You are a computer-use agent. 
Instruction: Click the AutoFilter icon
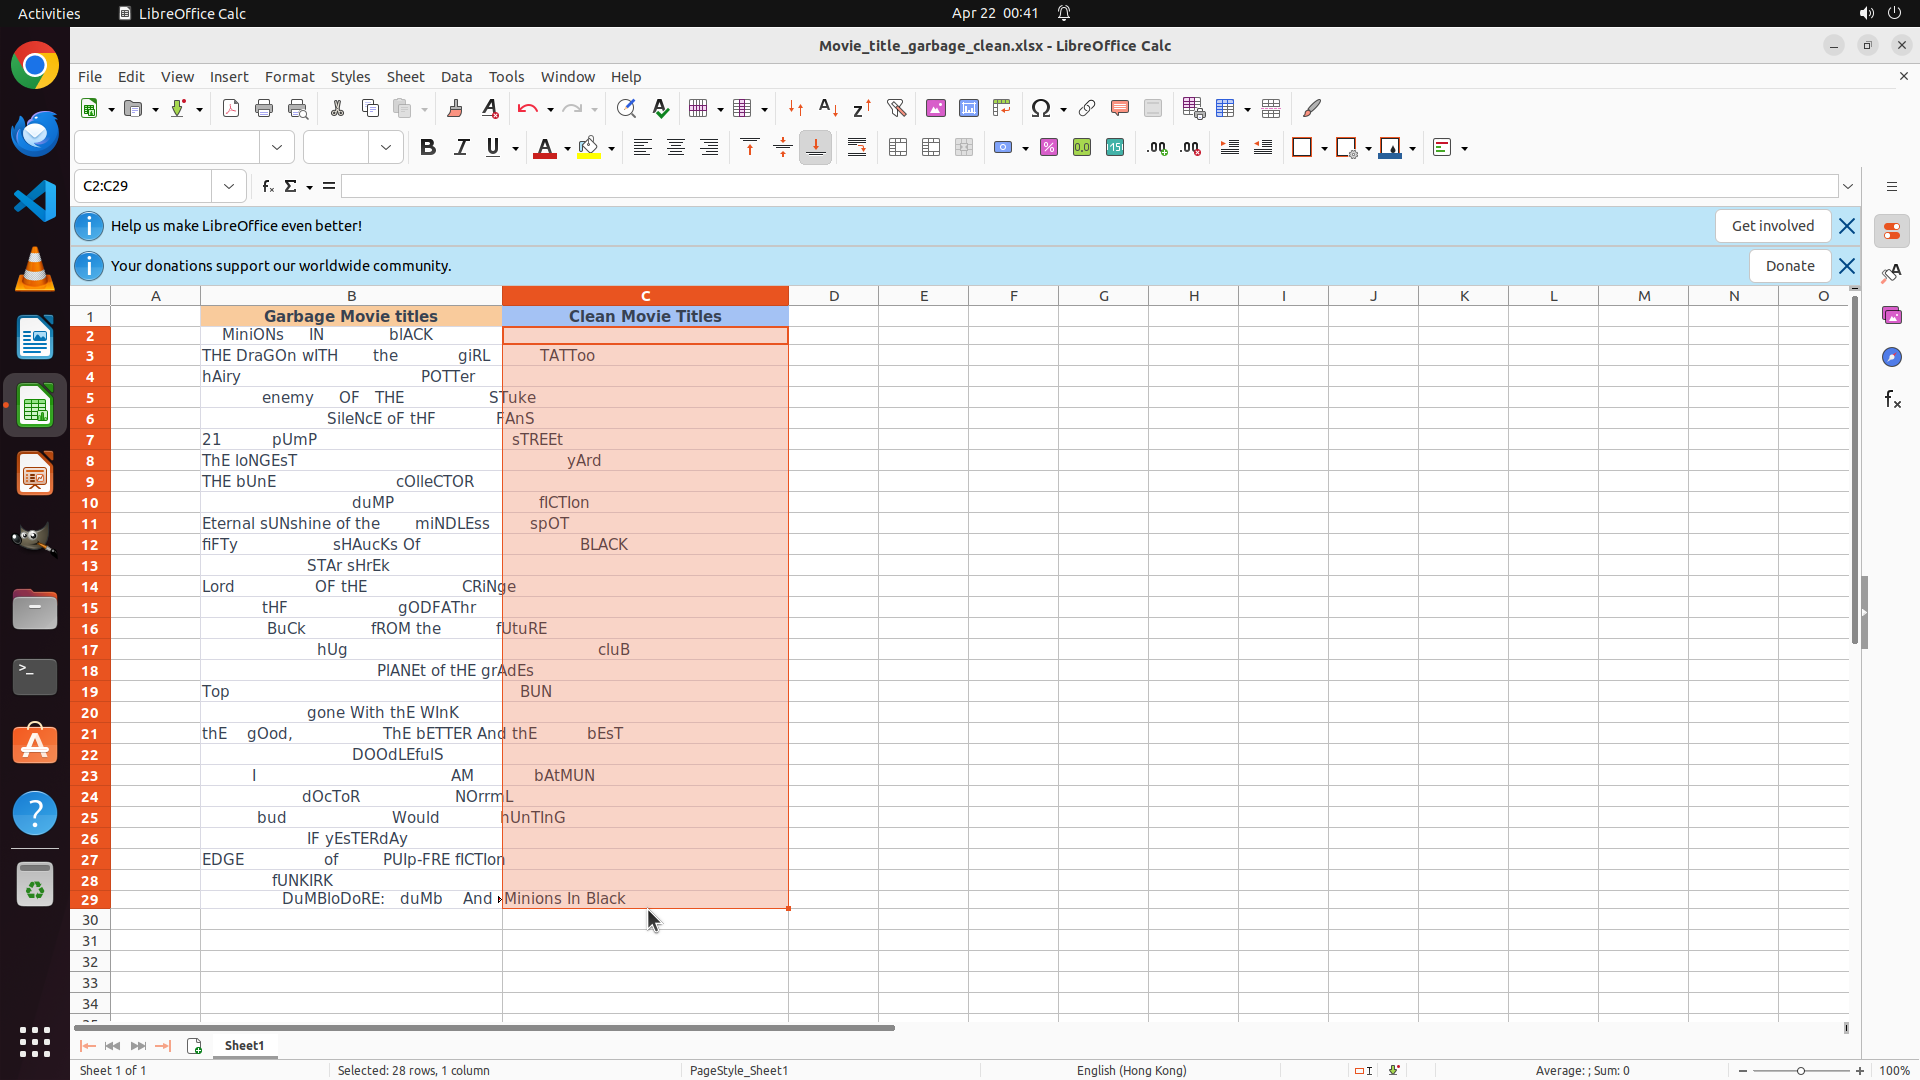point(896,108)
